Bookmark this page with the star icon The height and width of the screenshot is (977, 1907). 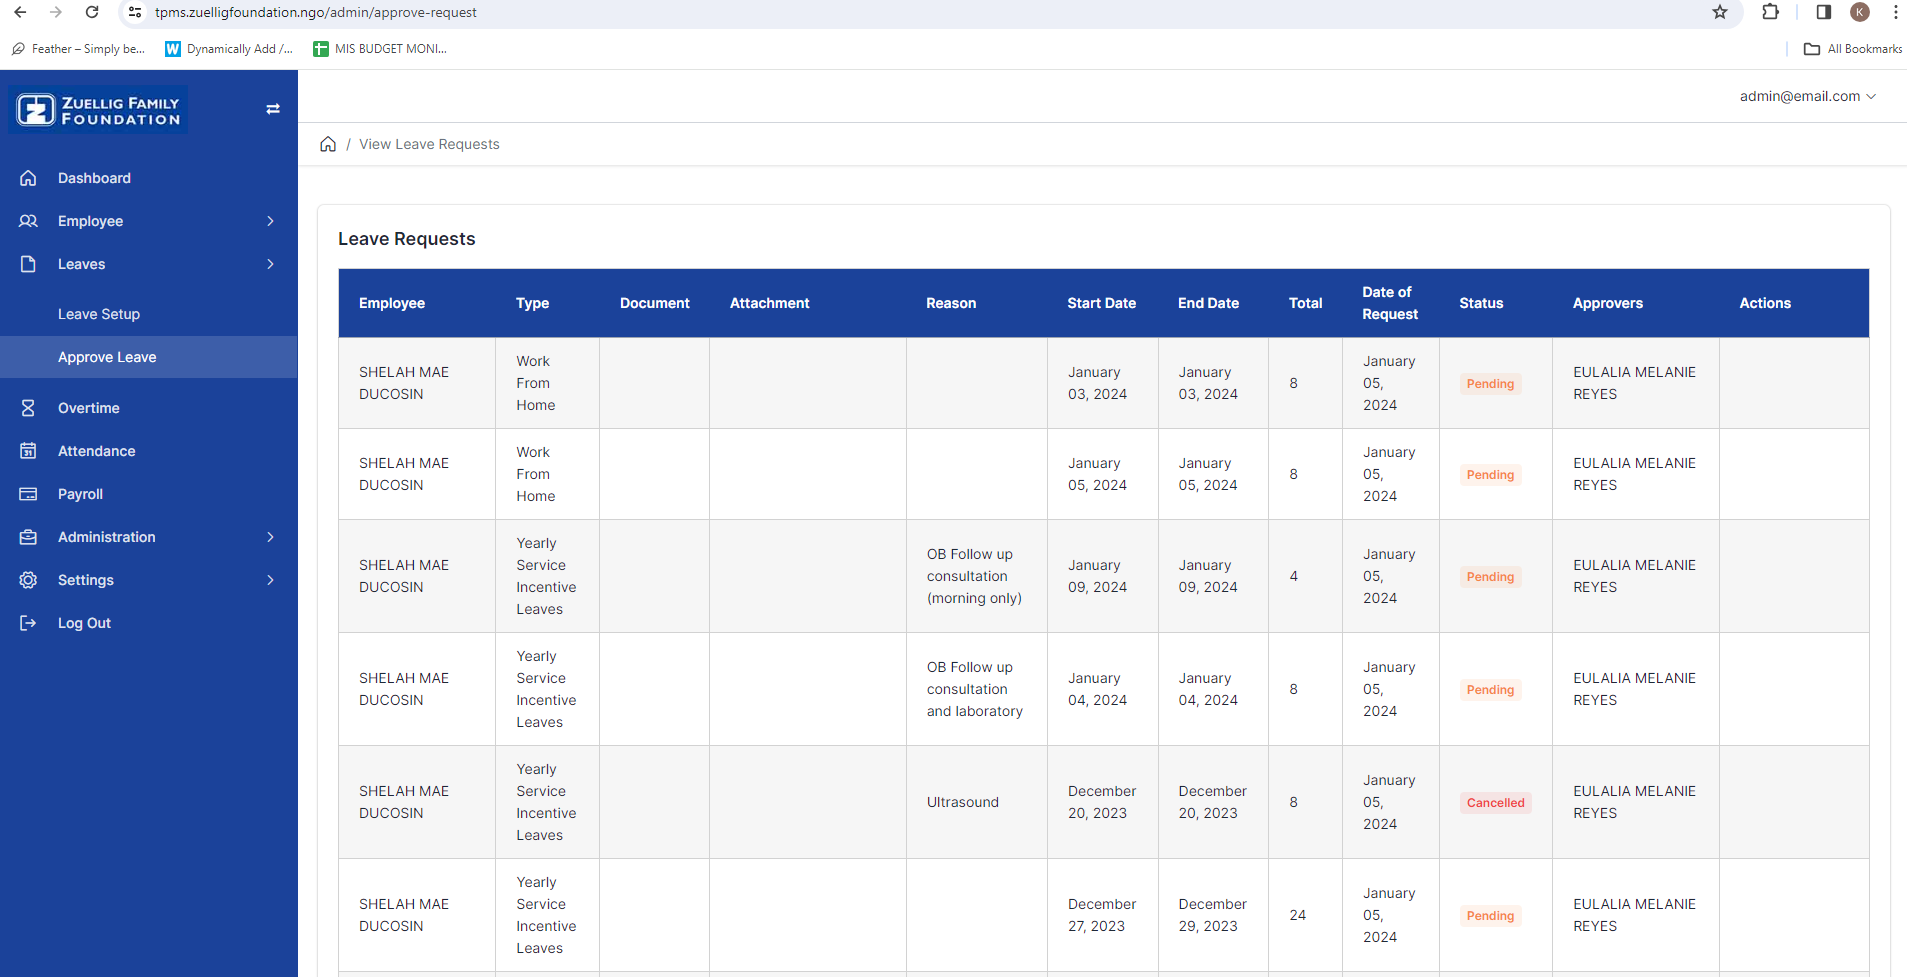click(1720, 12)
